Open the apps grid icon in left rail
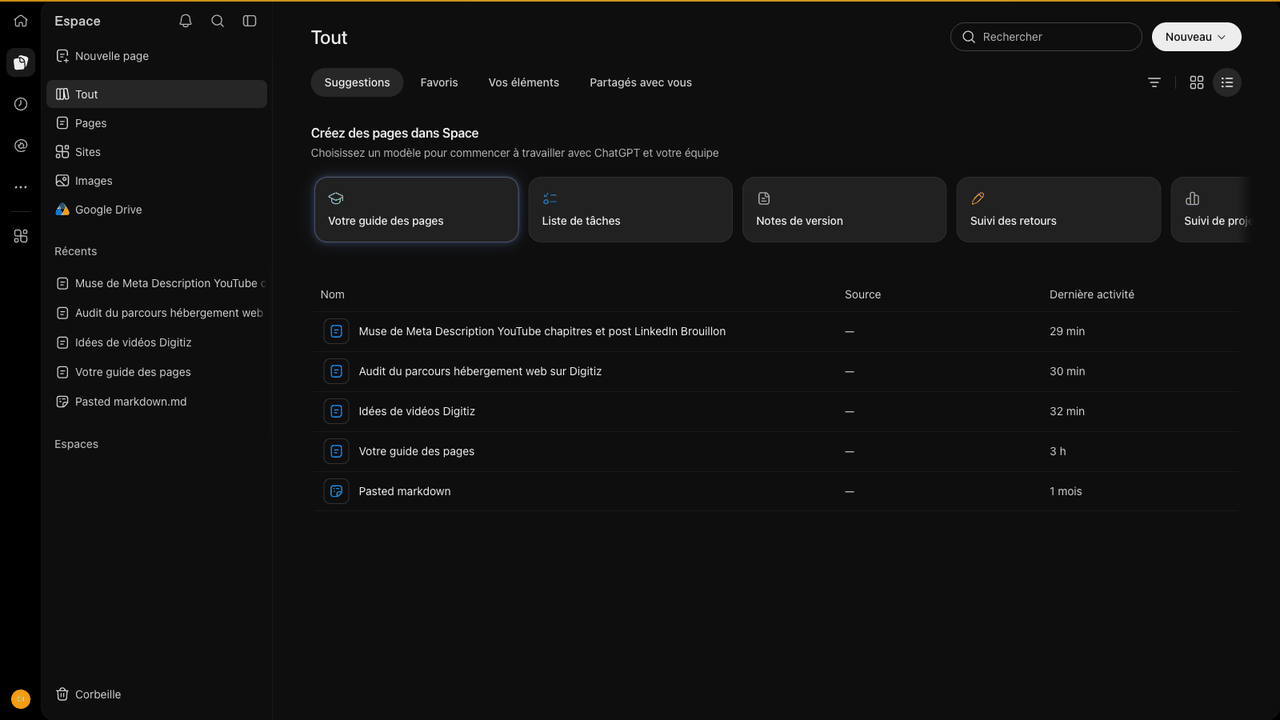Viewport: 1280px width, 720px height. tap(20, 236)
